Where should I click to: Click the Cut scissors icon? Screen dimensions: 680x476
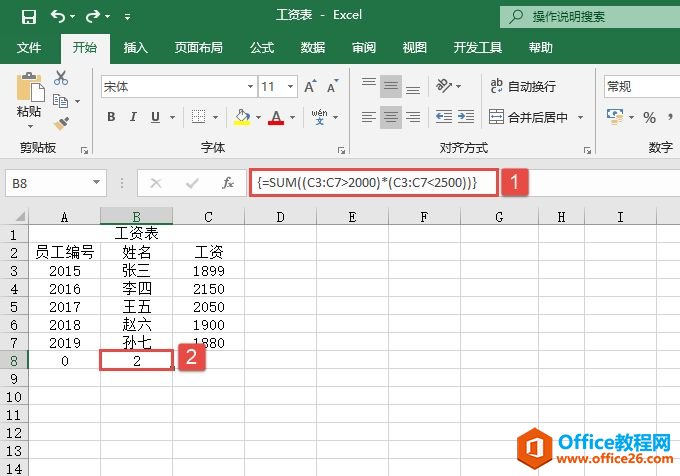pyautogui.click(x=61, y=78)
